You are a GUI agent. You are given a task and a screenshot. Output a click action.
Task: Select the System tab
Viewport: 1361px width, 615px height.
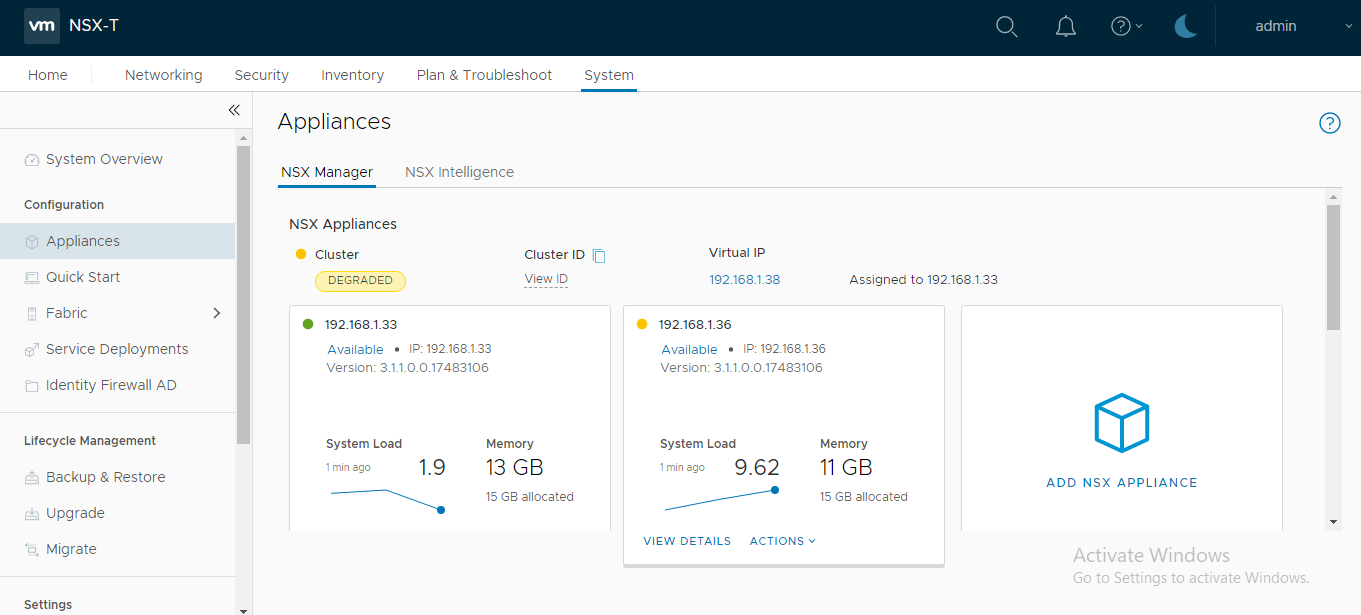609,75
